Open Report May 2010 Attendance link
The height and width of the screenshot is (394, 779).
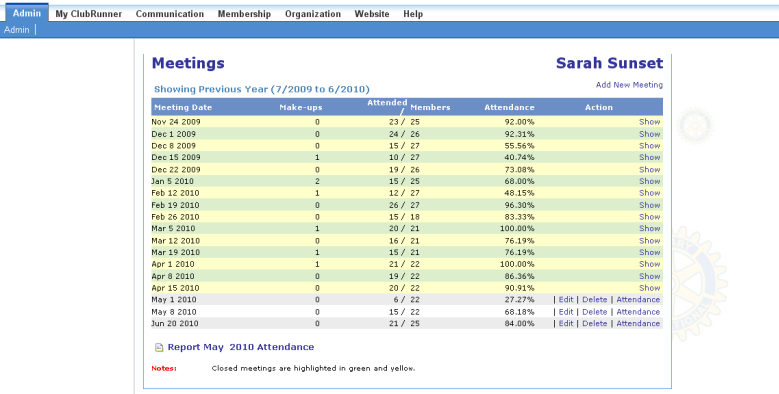[240, 347]
